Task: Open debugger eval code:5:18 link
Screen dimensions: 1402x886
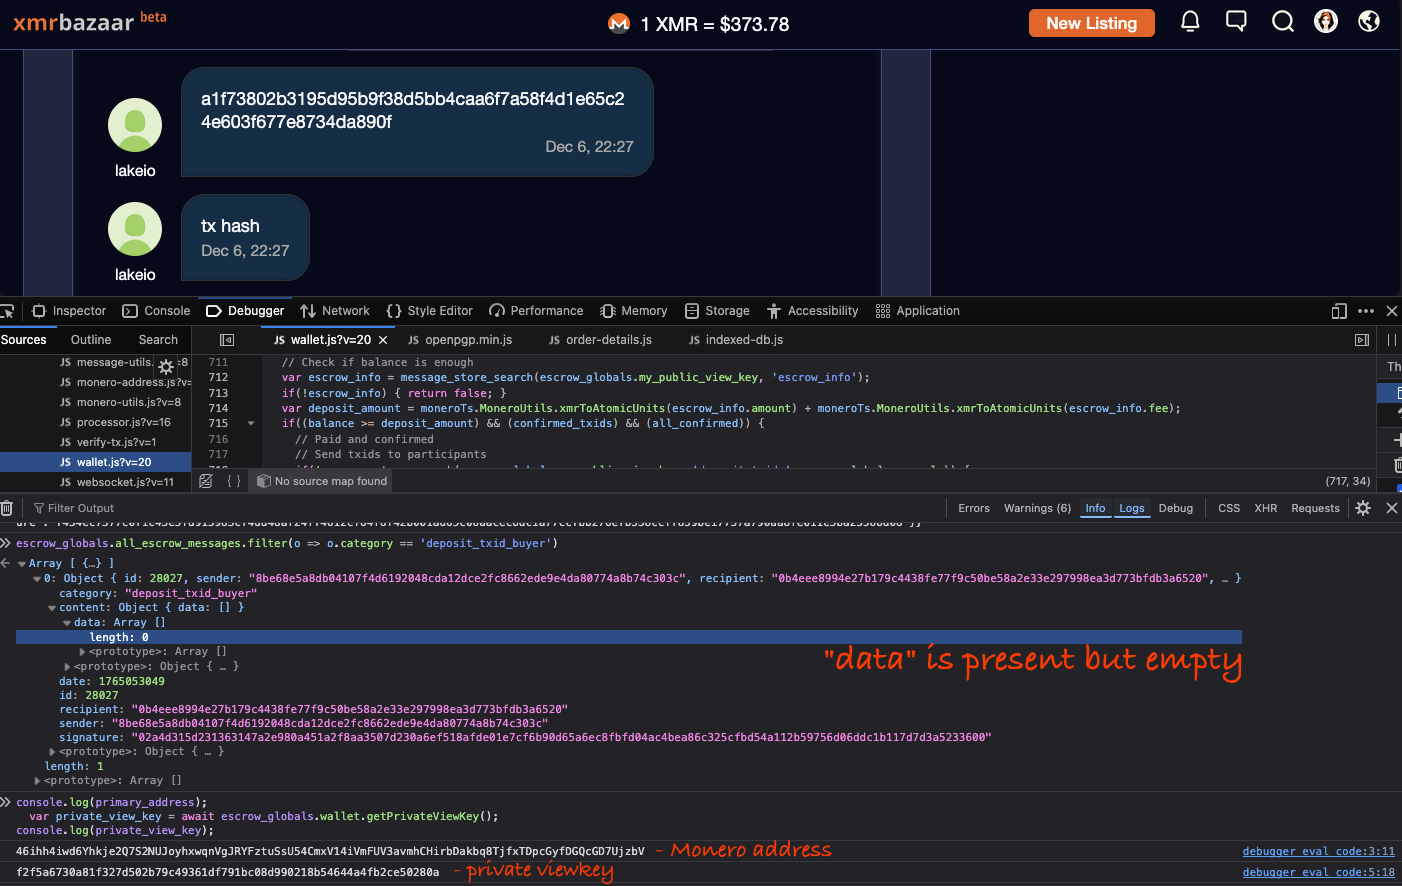Action: pyautogui.click(x=1318, y=873)
